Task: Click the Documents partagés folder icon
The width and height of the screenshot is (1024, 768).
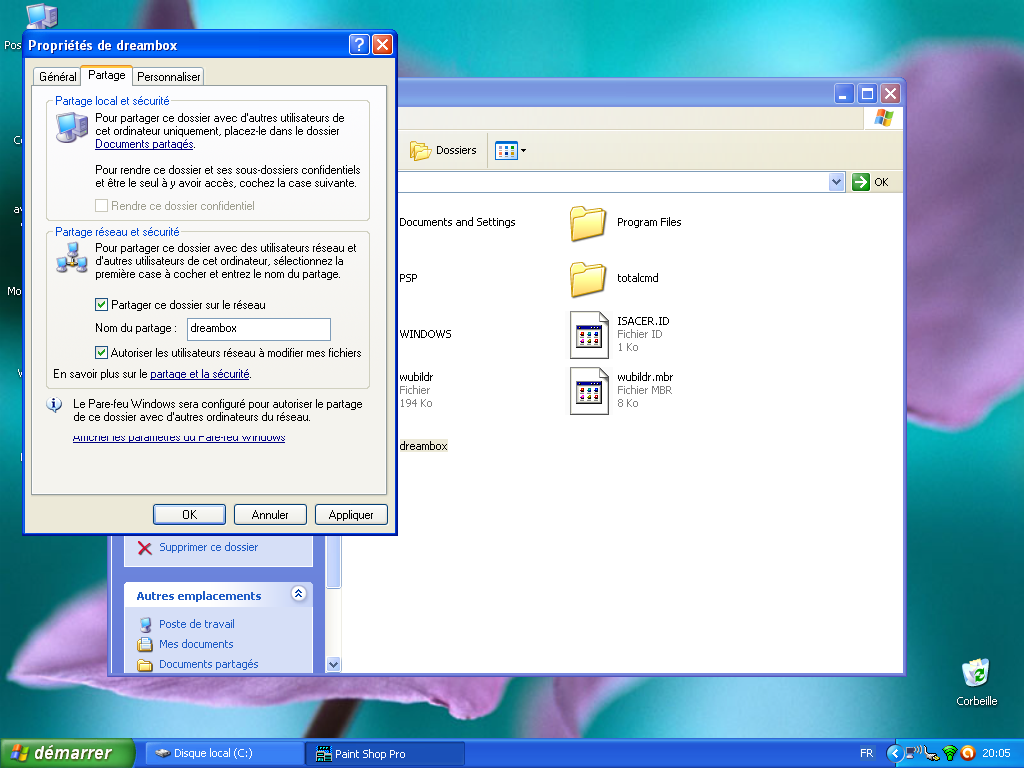Action: point(145,665)
